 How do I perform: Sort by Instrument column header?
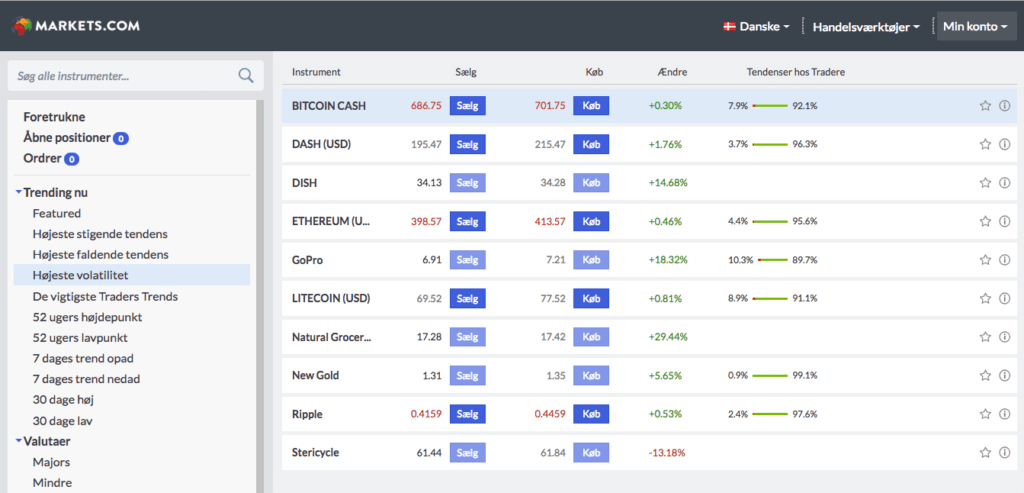pos(316,72)
